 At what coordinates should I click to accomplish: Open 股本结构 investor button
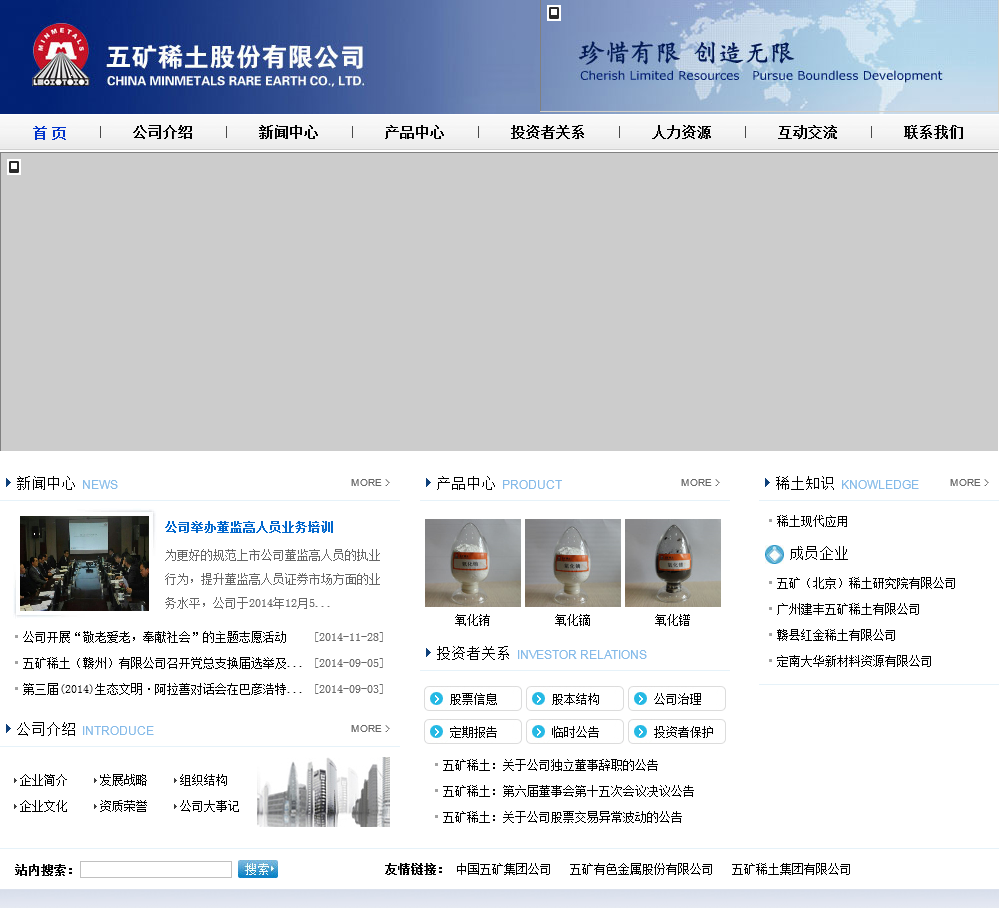pos(575,699)
